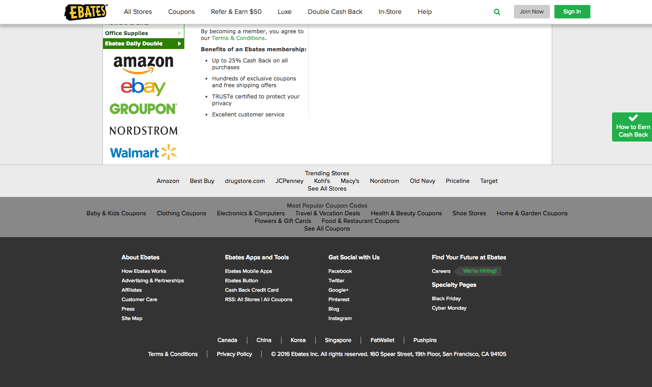
Task: Open Cash Back Credit Card link
Action: [252, 290]
